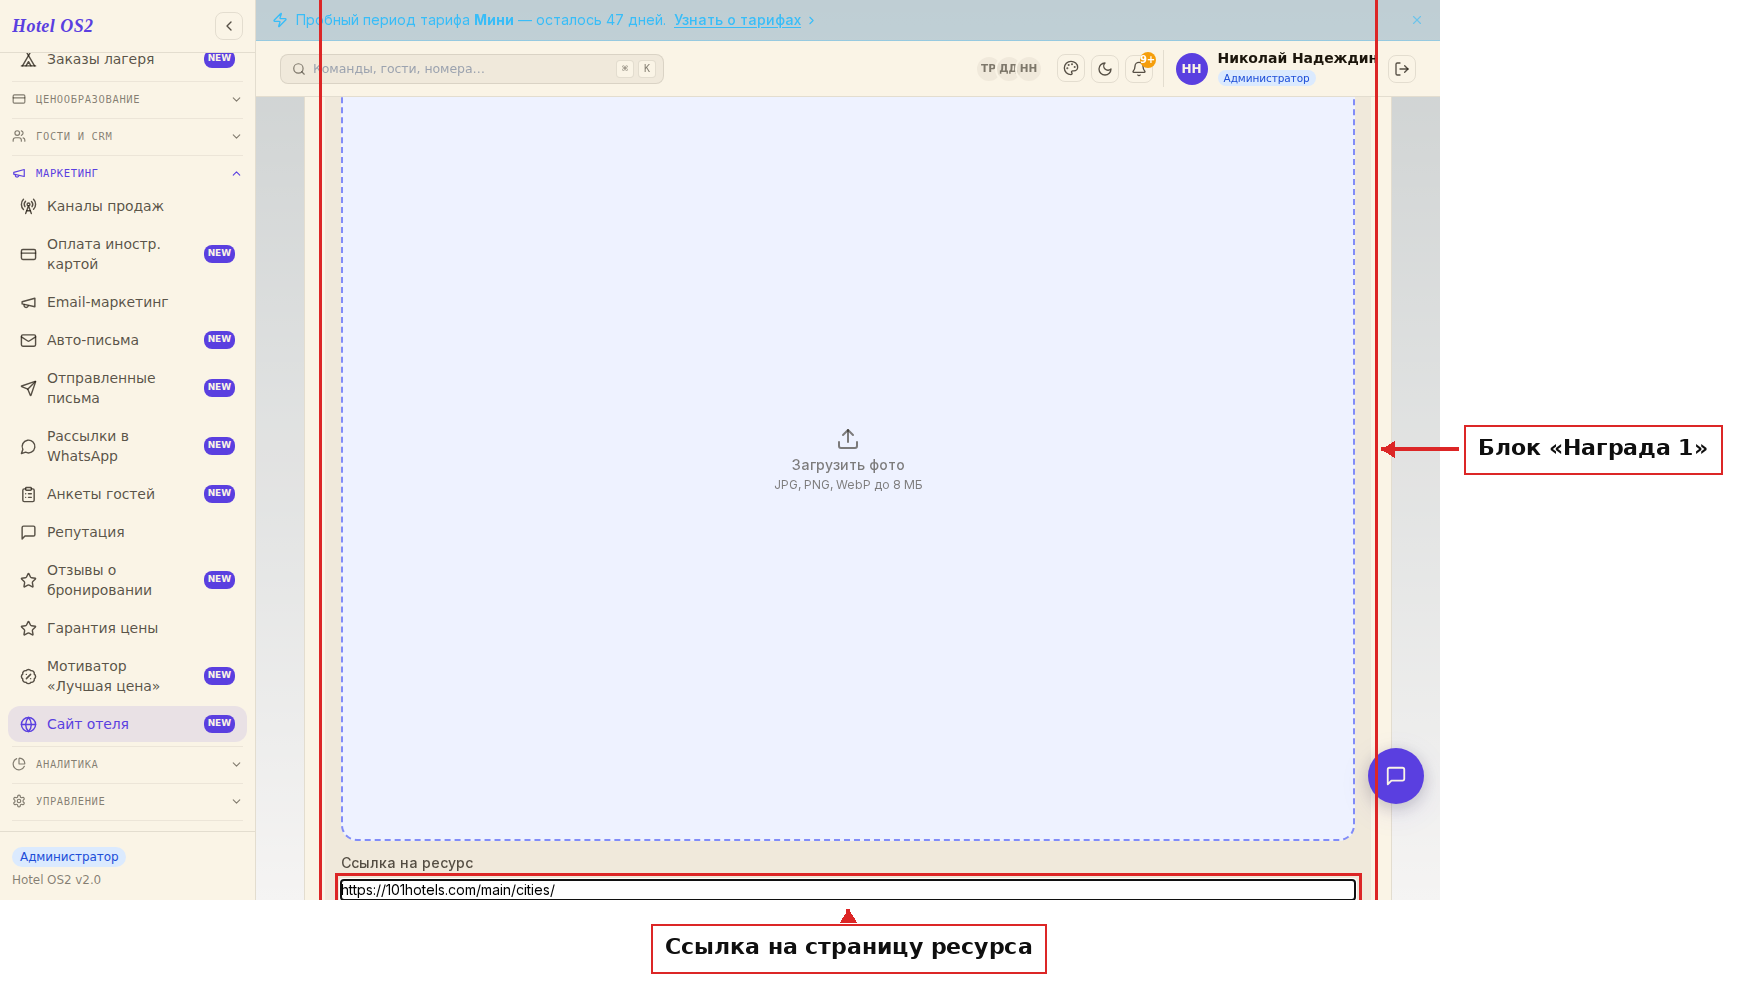Viewport: 1746px width, 997px height.
Task: Expand the Ценообразование section
Action: pos(127,99)
